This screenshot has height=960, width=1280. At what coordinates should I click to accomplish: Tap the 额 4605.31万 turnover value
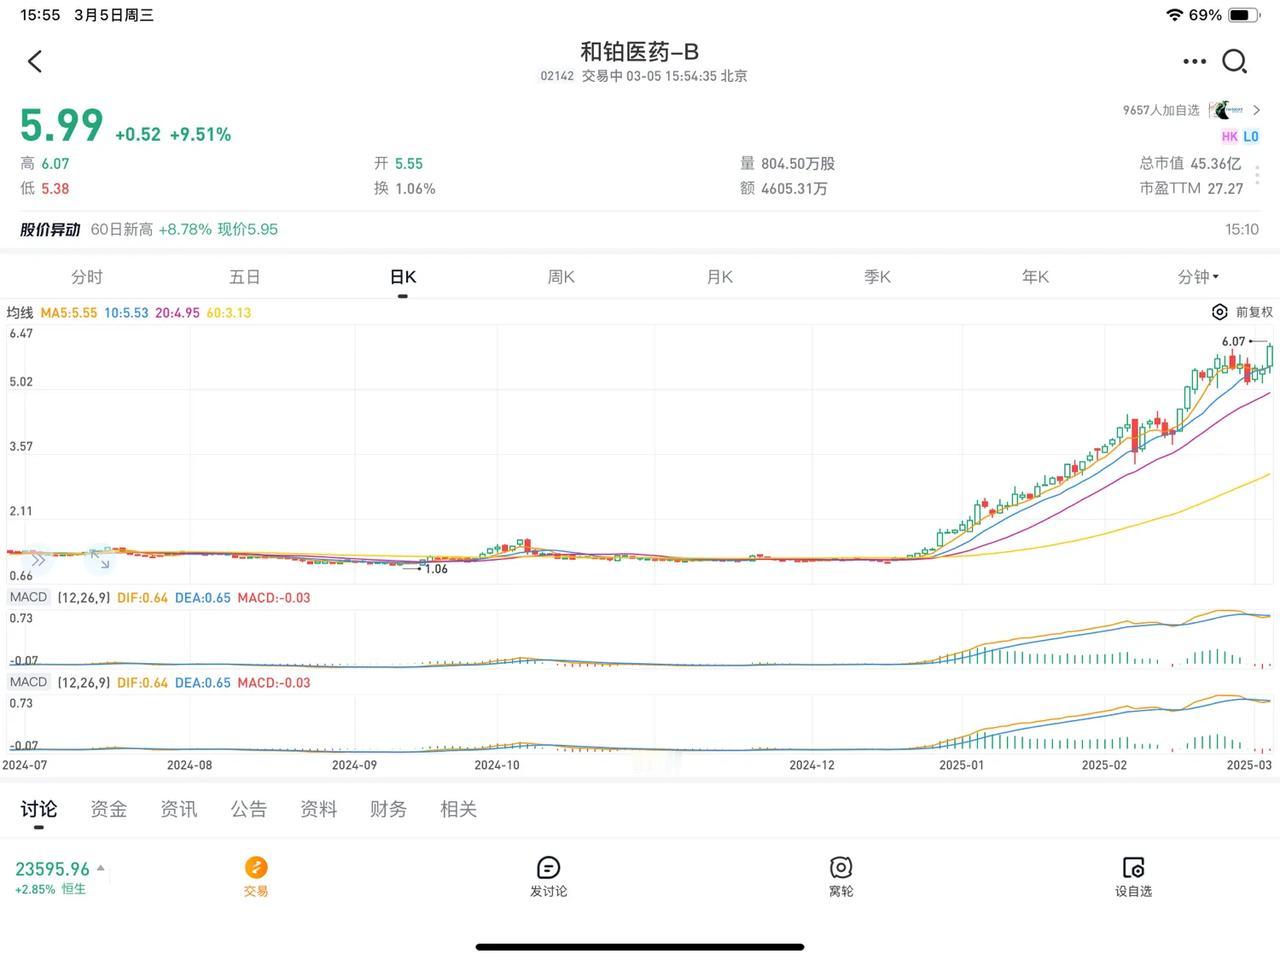784,188
